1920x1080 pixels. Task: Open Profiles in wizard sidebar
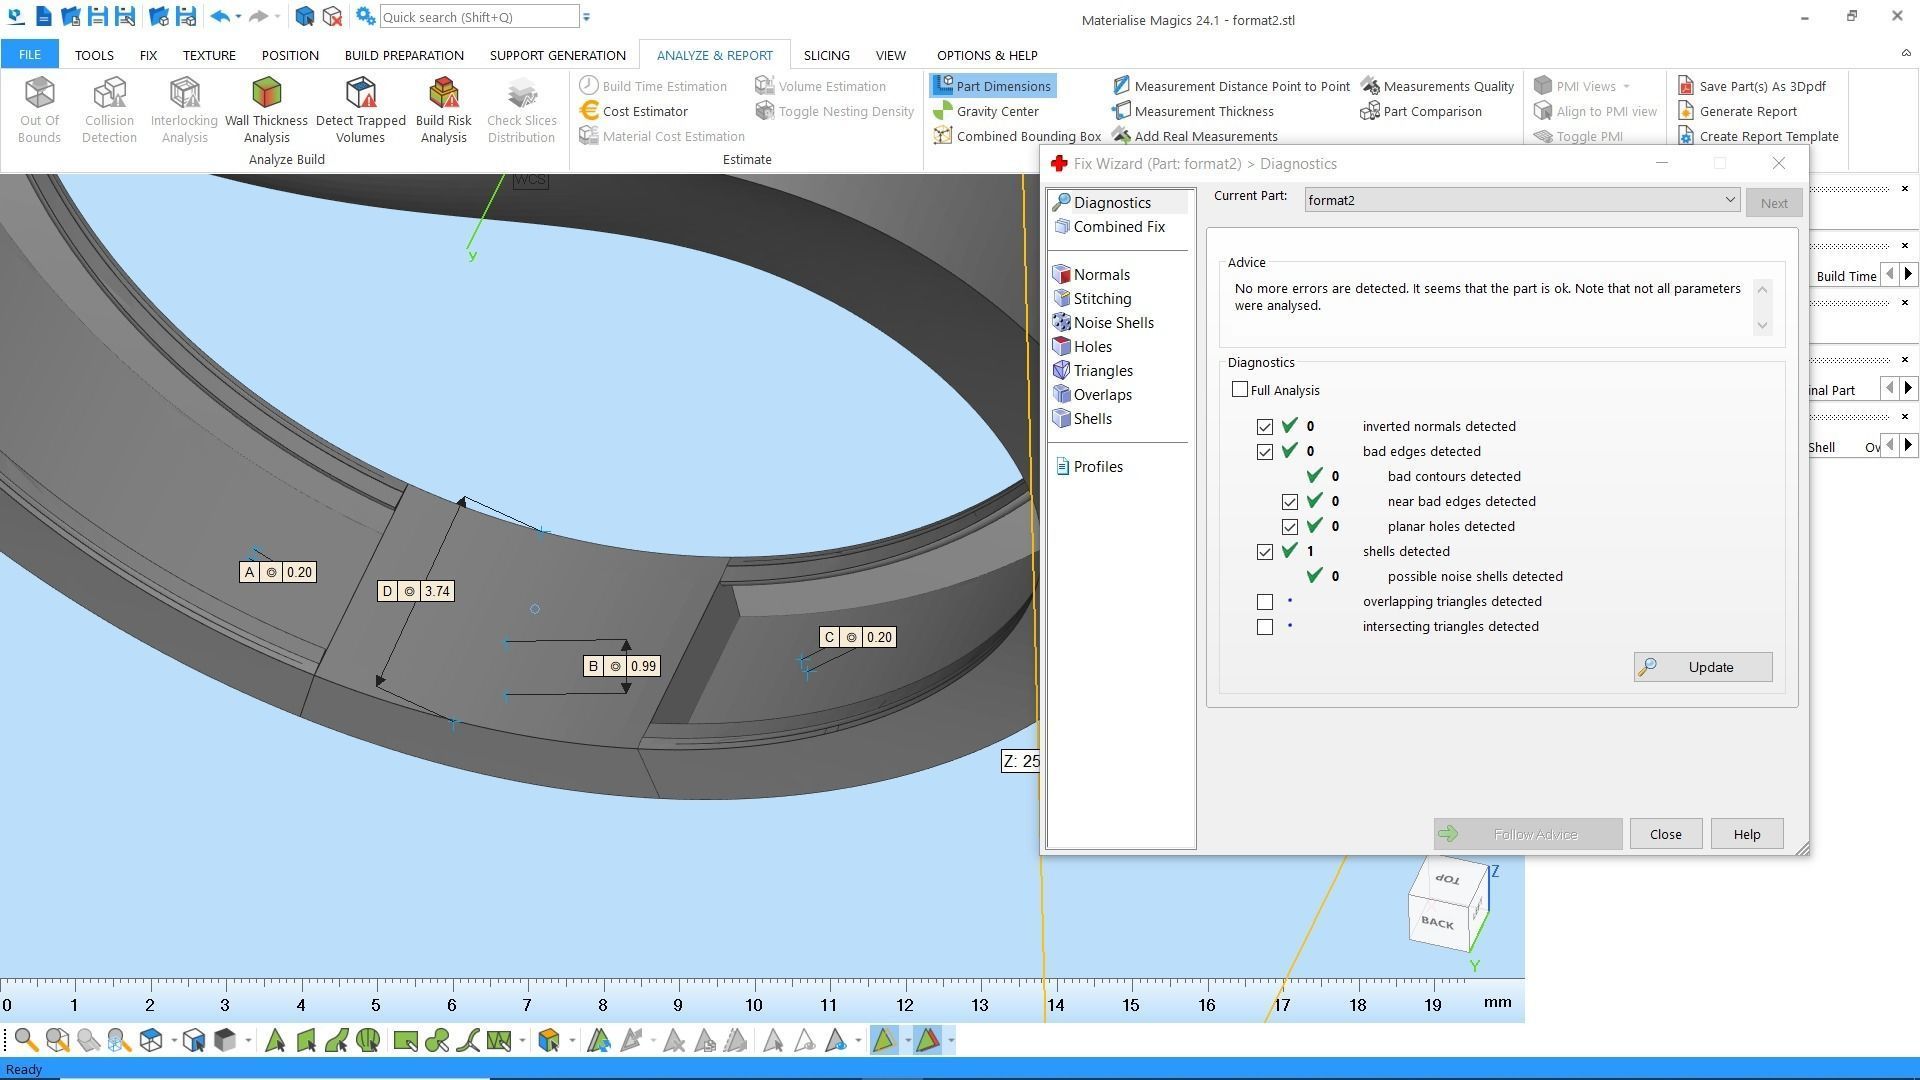(1088, 467)
